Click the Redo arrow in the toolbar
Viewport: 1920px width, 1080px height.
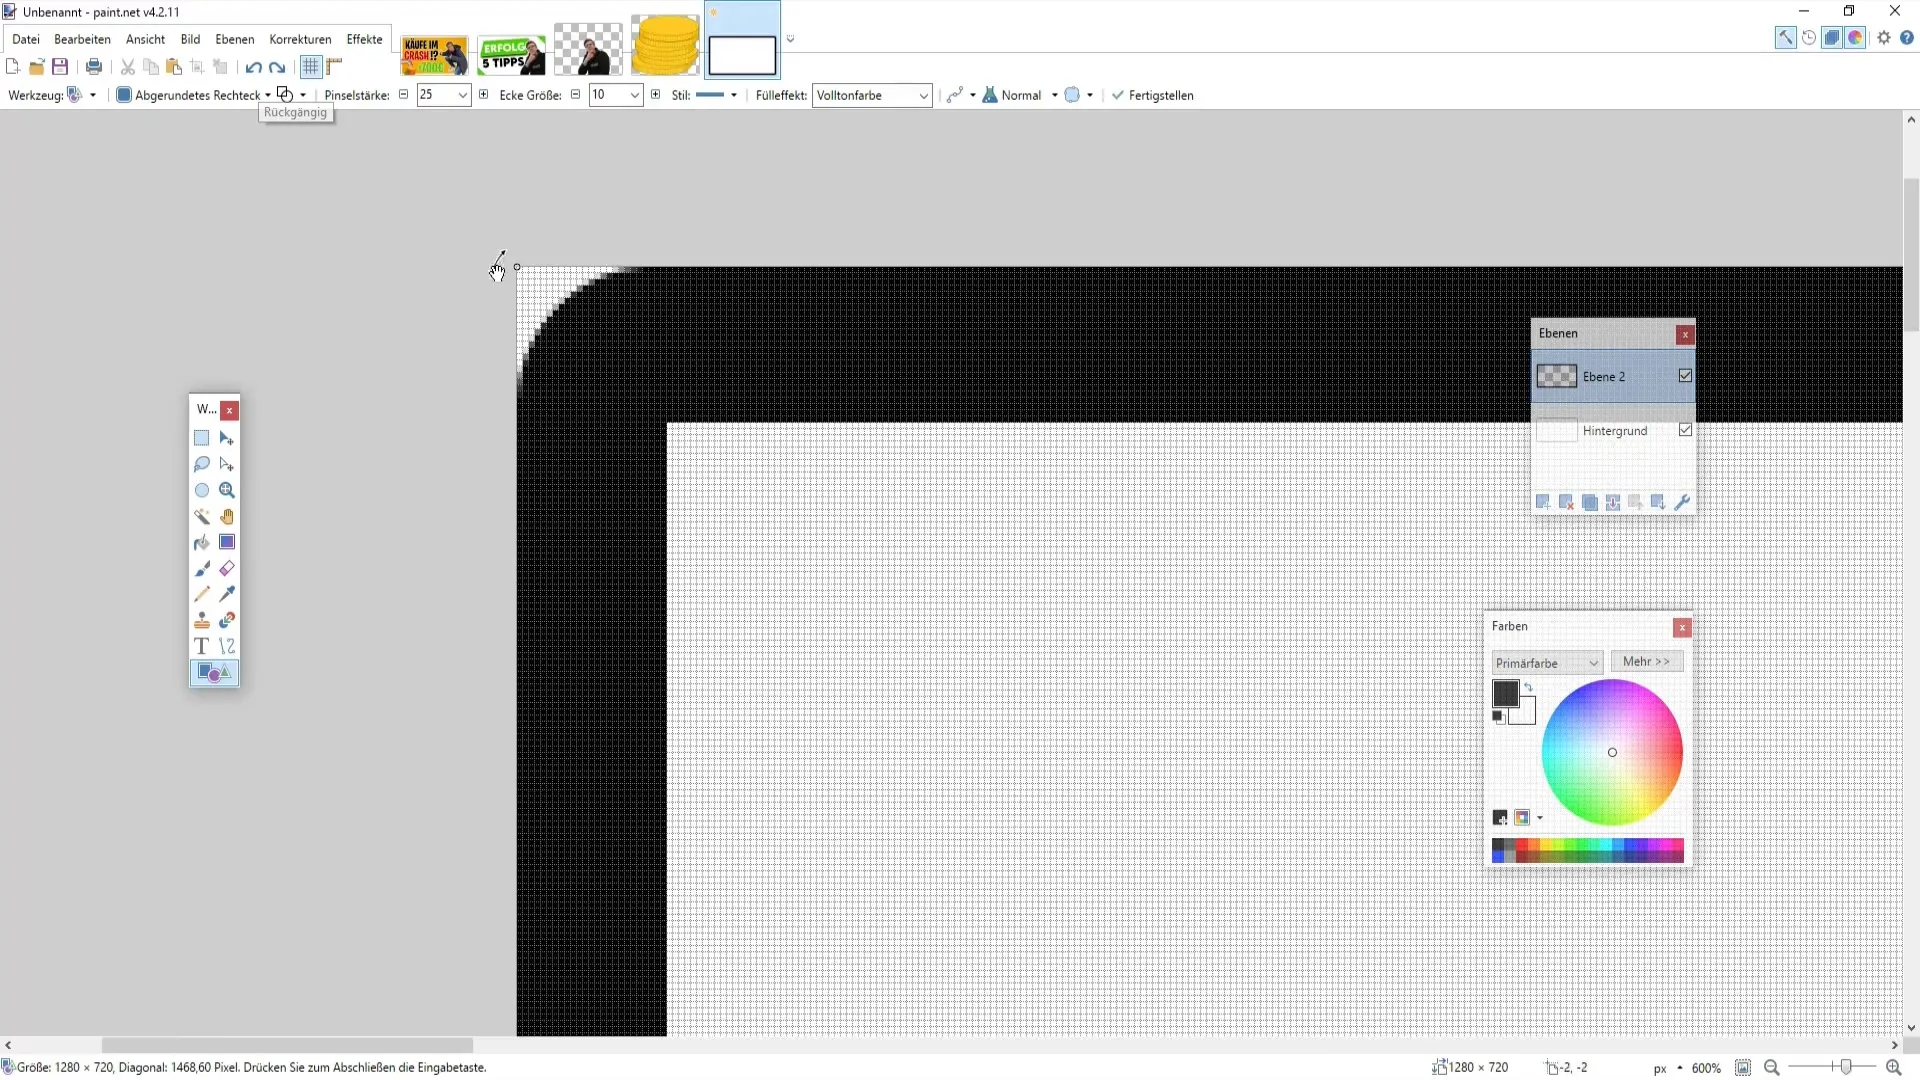pos(277,67)
